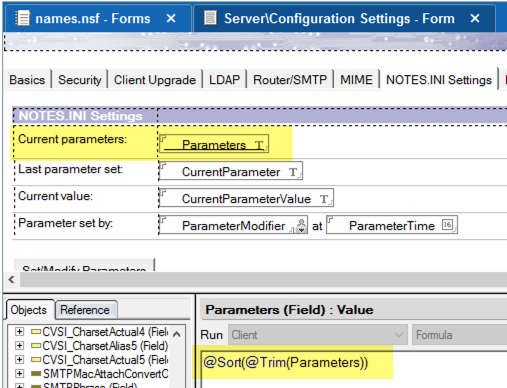Click the CVSI_CharsetActual4 field icon
This screenshot has height=388, width=507.
[36, 332]
